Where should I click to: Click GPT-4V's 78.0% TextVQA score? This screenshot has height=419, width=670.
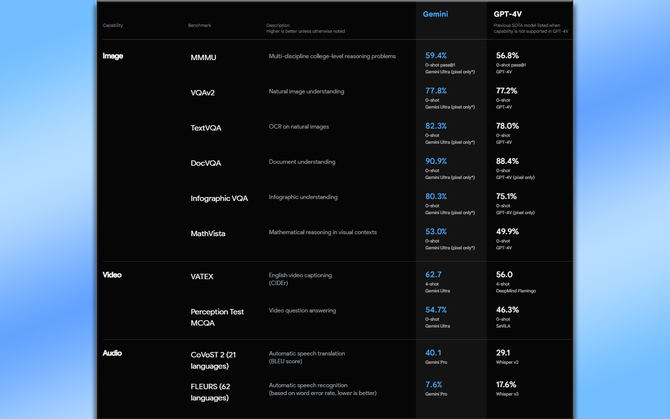(508, 126)
